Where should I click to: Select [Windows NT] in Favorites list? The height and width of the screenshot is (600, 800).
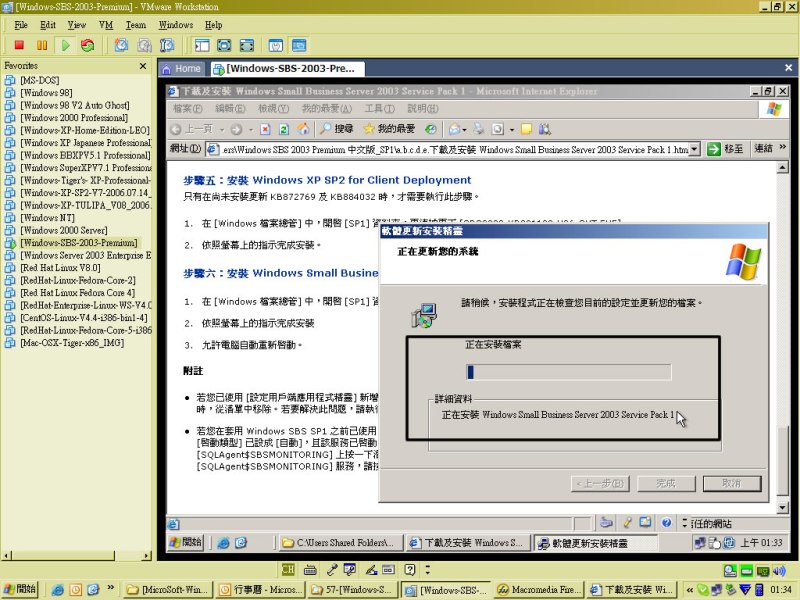[x=47, y=218]
